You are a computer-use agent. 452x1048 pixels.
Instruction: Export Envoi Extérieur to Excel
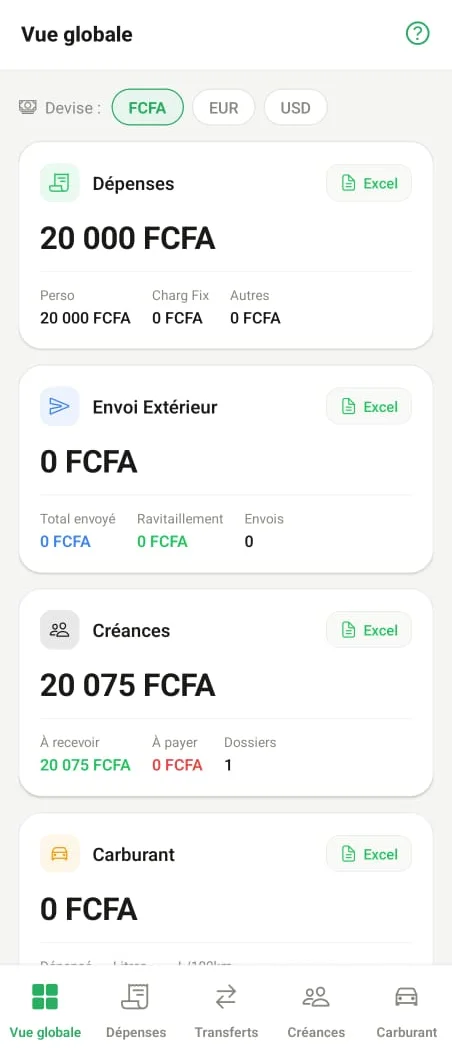coord(369,406)
